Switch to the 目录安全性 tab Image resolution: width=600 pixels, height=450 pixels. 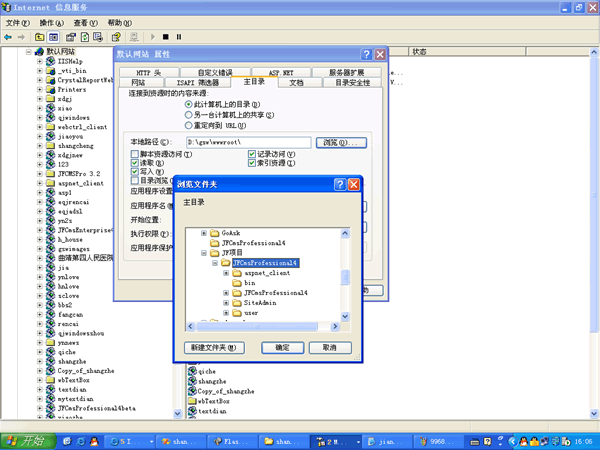click(352, 82)
